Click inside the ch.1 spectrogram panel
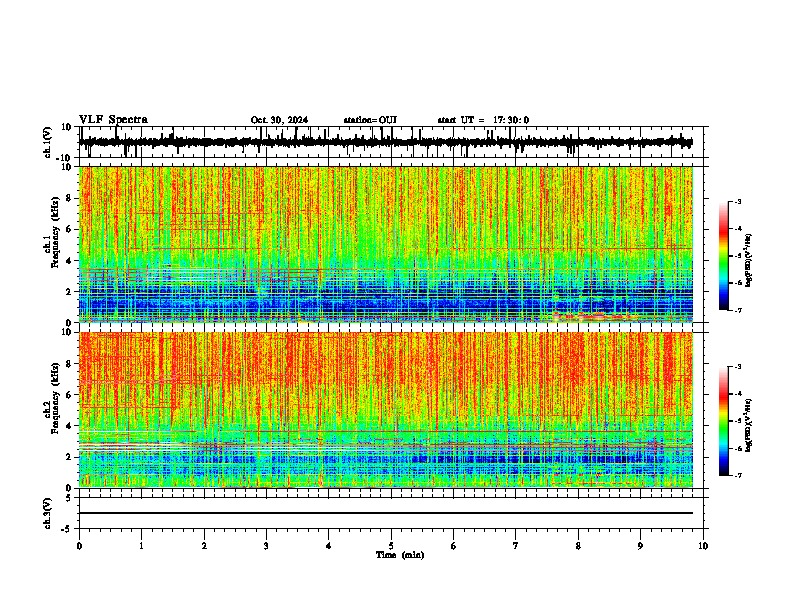Image resolution: width=792 pixels, height=612 pixels. (x=386, y=244)
